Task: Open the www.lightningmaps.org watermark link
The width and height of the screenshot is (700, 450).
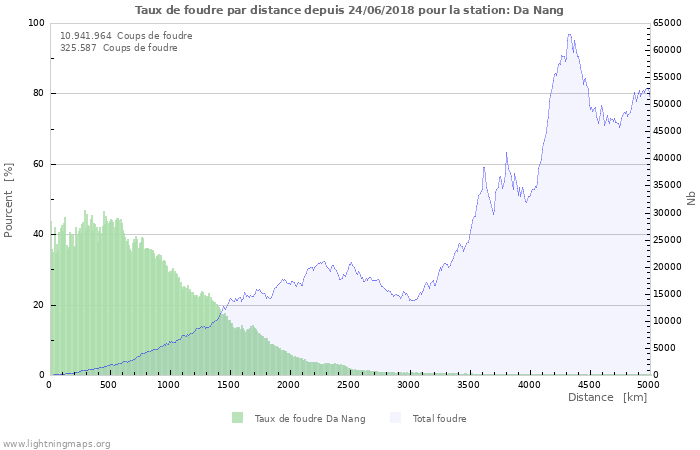Action: (56, 443)
